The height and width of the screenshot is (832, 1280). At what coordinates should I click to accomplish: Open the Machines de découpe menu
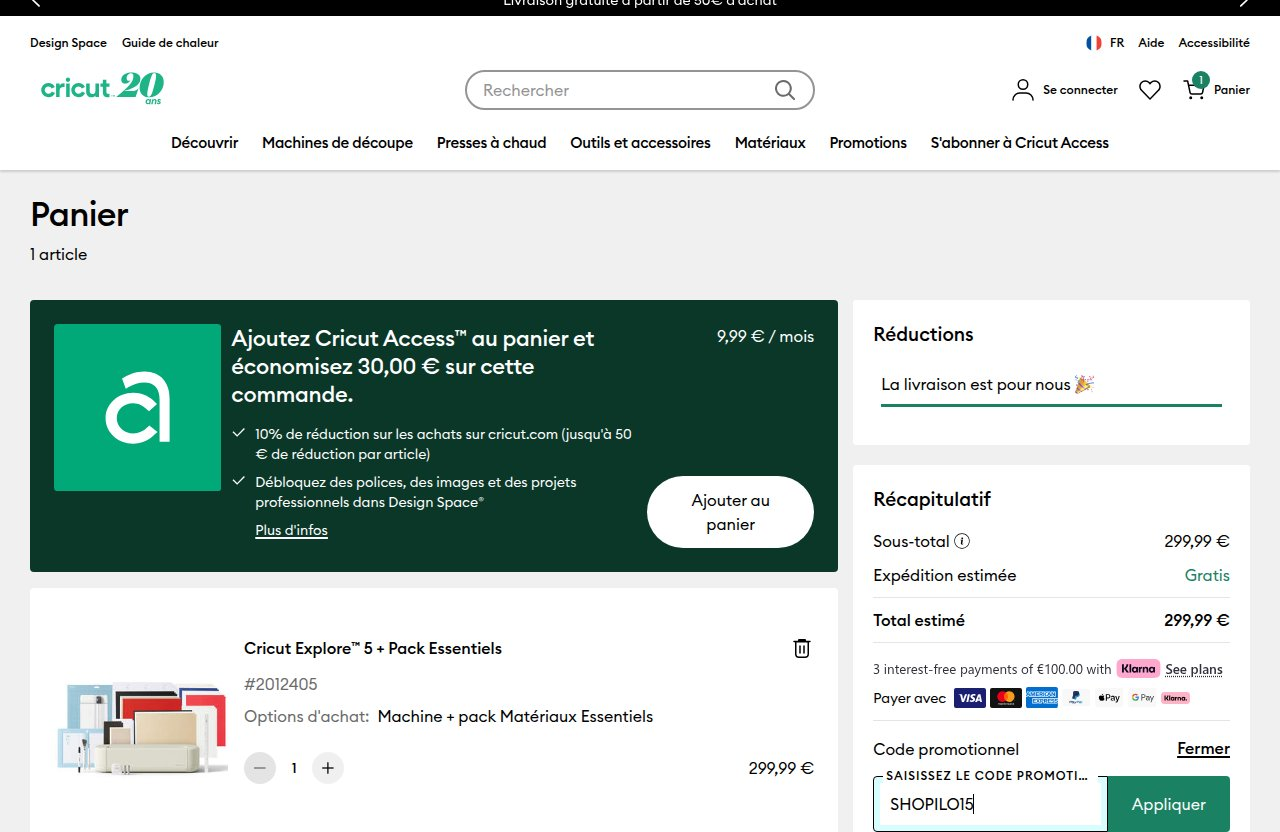coord(337,143)
